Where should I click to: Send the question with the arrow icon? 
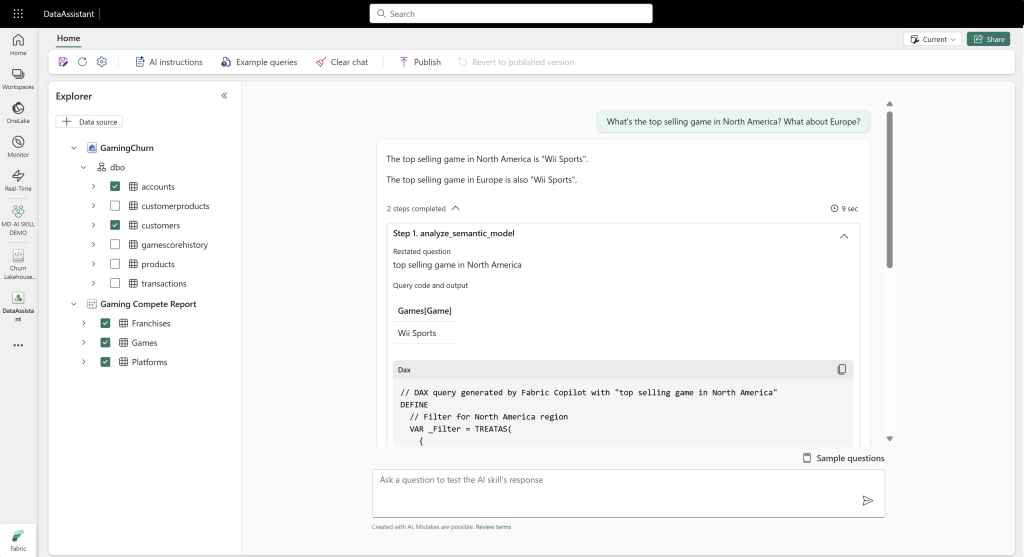coord(867,501)
